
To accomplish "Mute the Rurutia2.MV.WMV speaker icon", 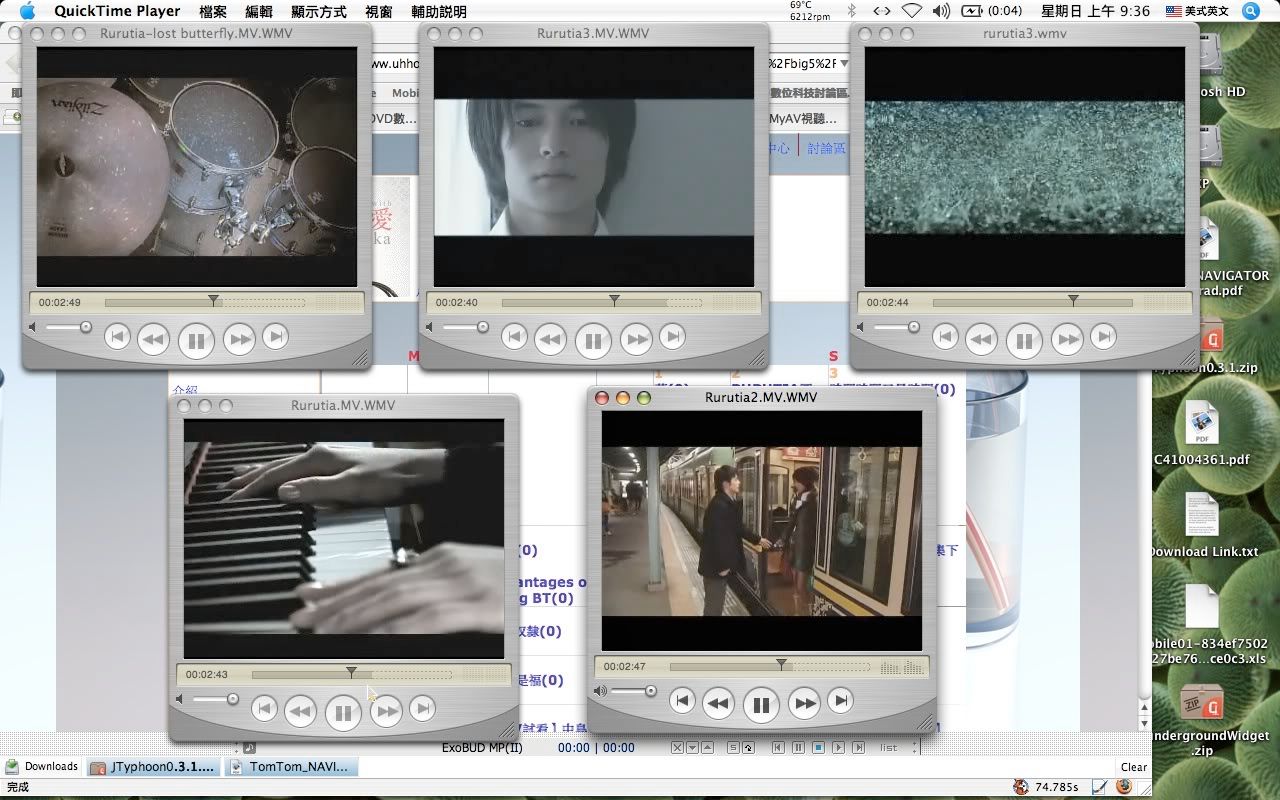I will [x=601, y=691].
